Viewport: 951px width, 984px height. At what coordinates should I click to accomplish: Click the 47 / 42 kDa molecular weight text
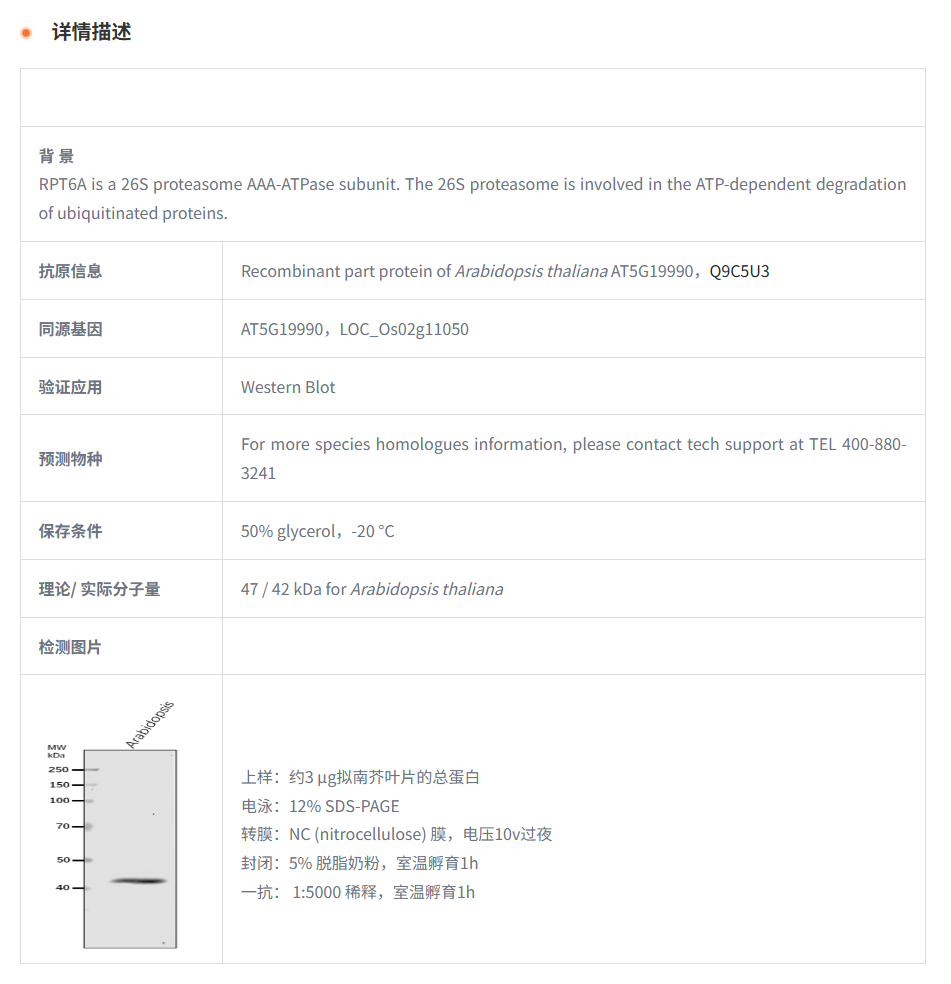coord(371,589)
